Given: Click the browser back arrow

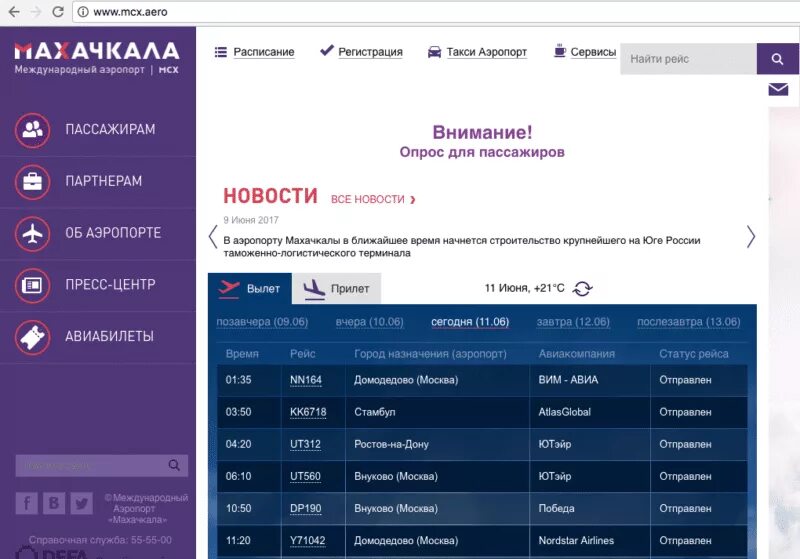Looking at the screenshot, I should click(14, 12).
